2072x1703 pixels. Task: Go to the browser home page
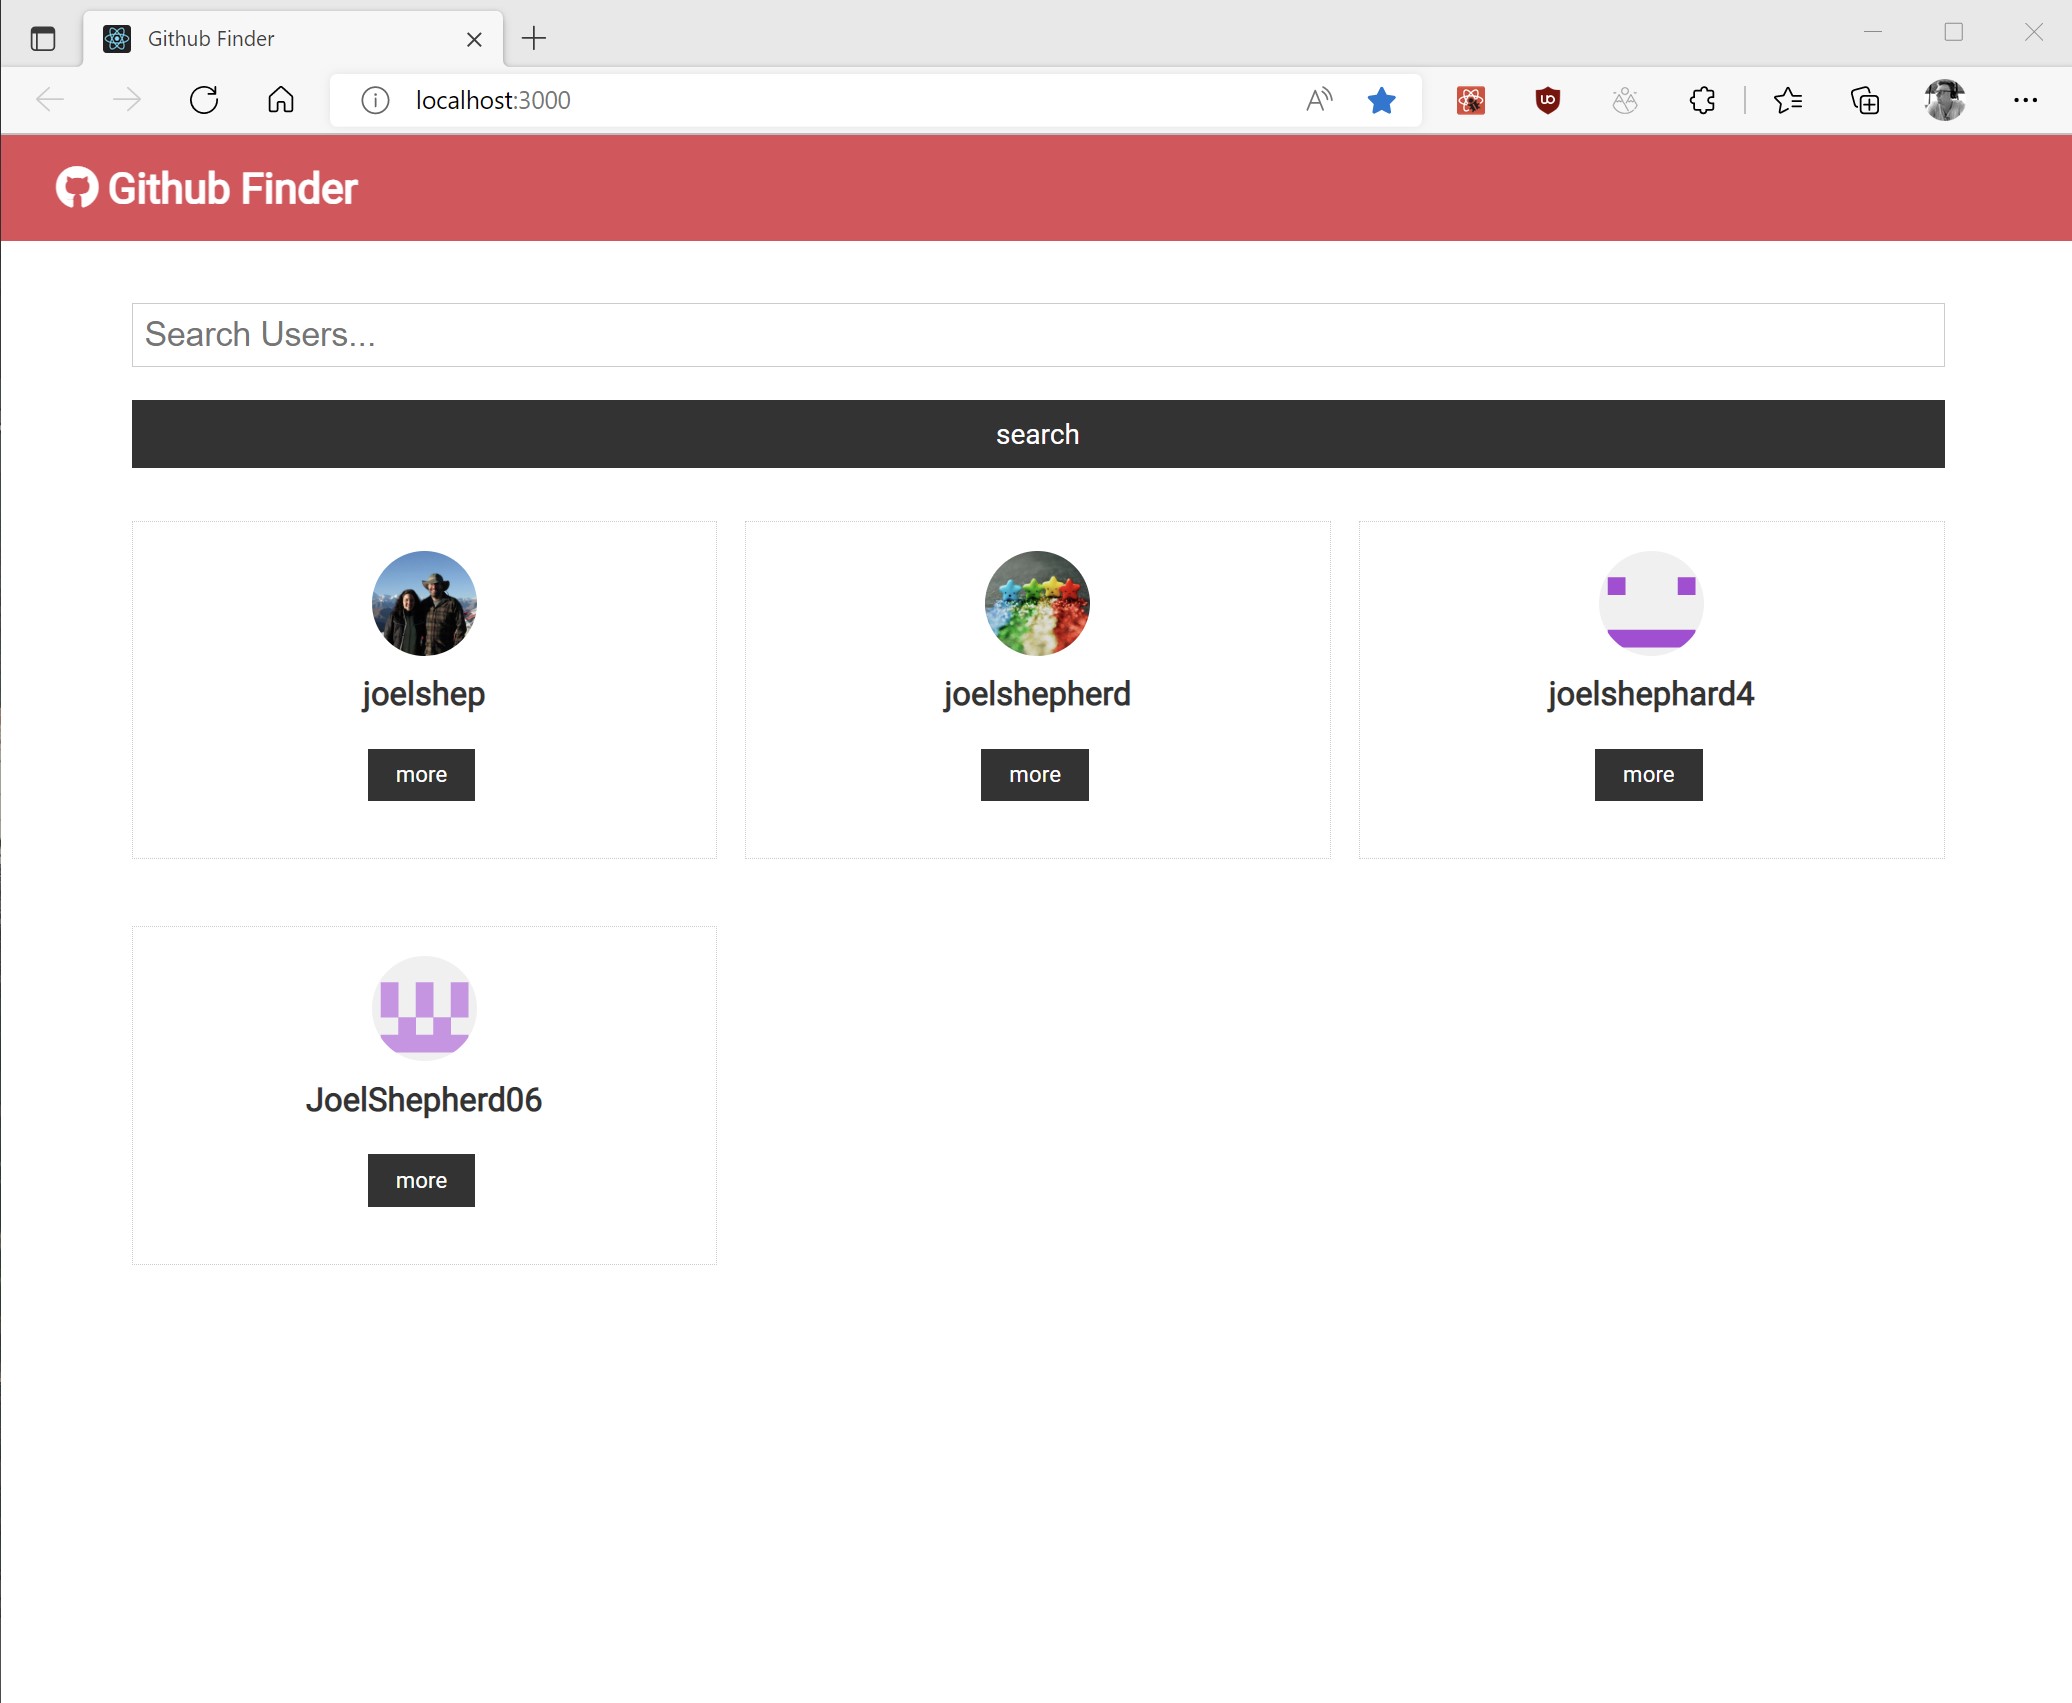coord(280,100)
